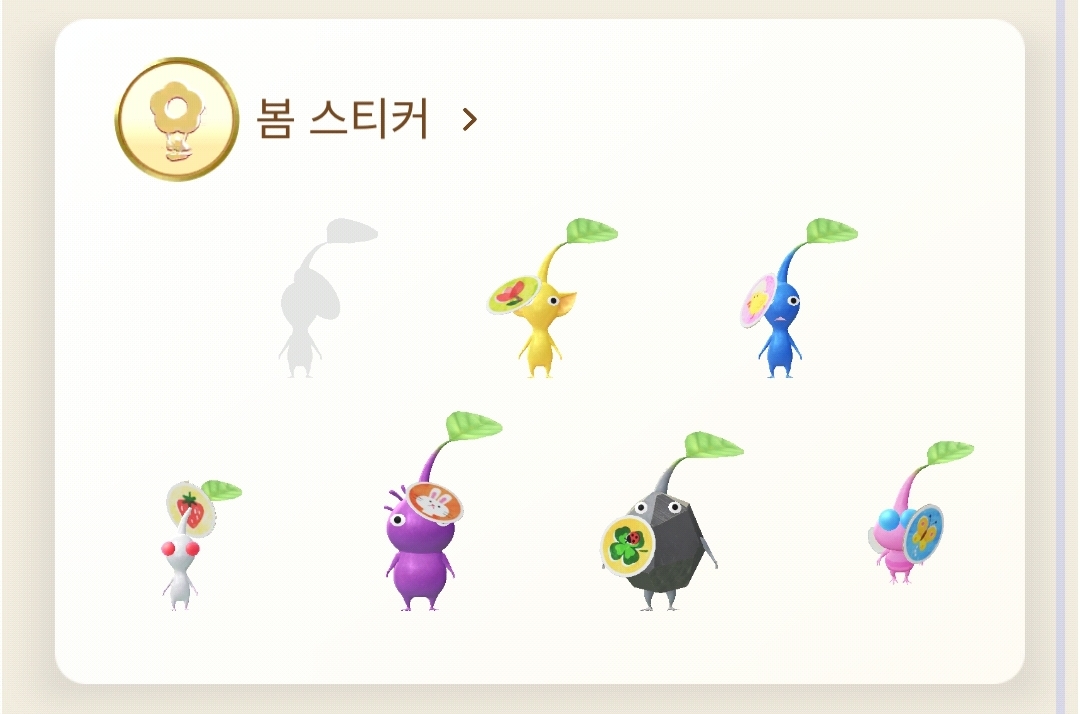Tap the gold flower badge icon
The width and height of the screenshot is (1080, 714).
pyautogui.click(x=177, y=119)
